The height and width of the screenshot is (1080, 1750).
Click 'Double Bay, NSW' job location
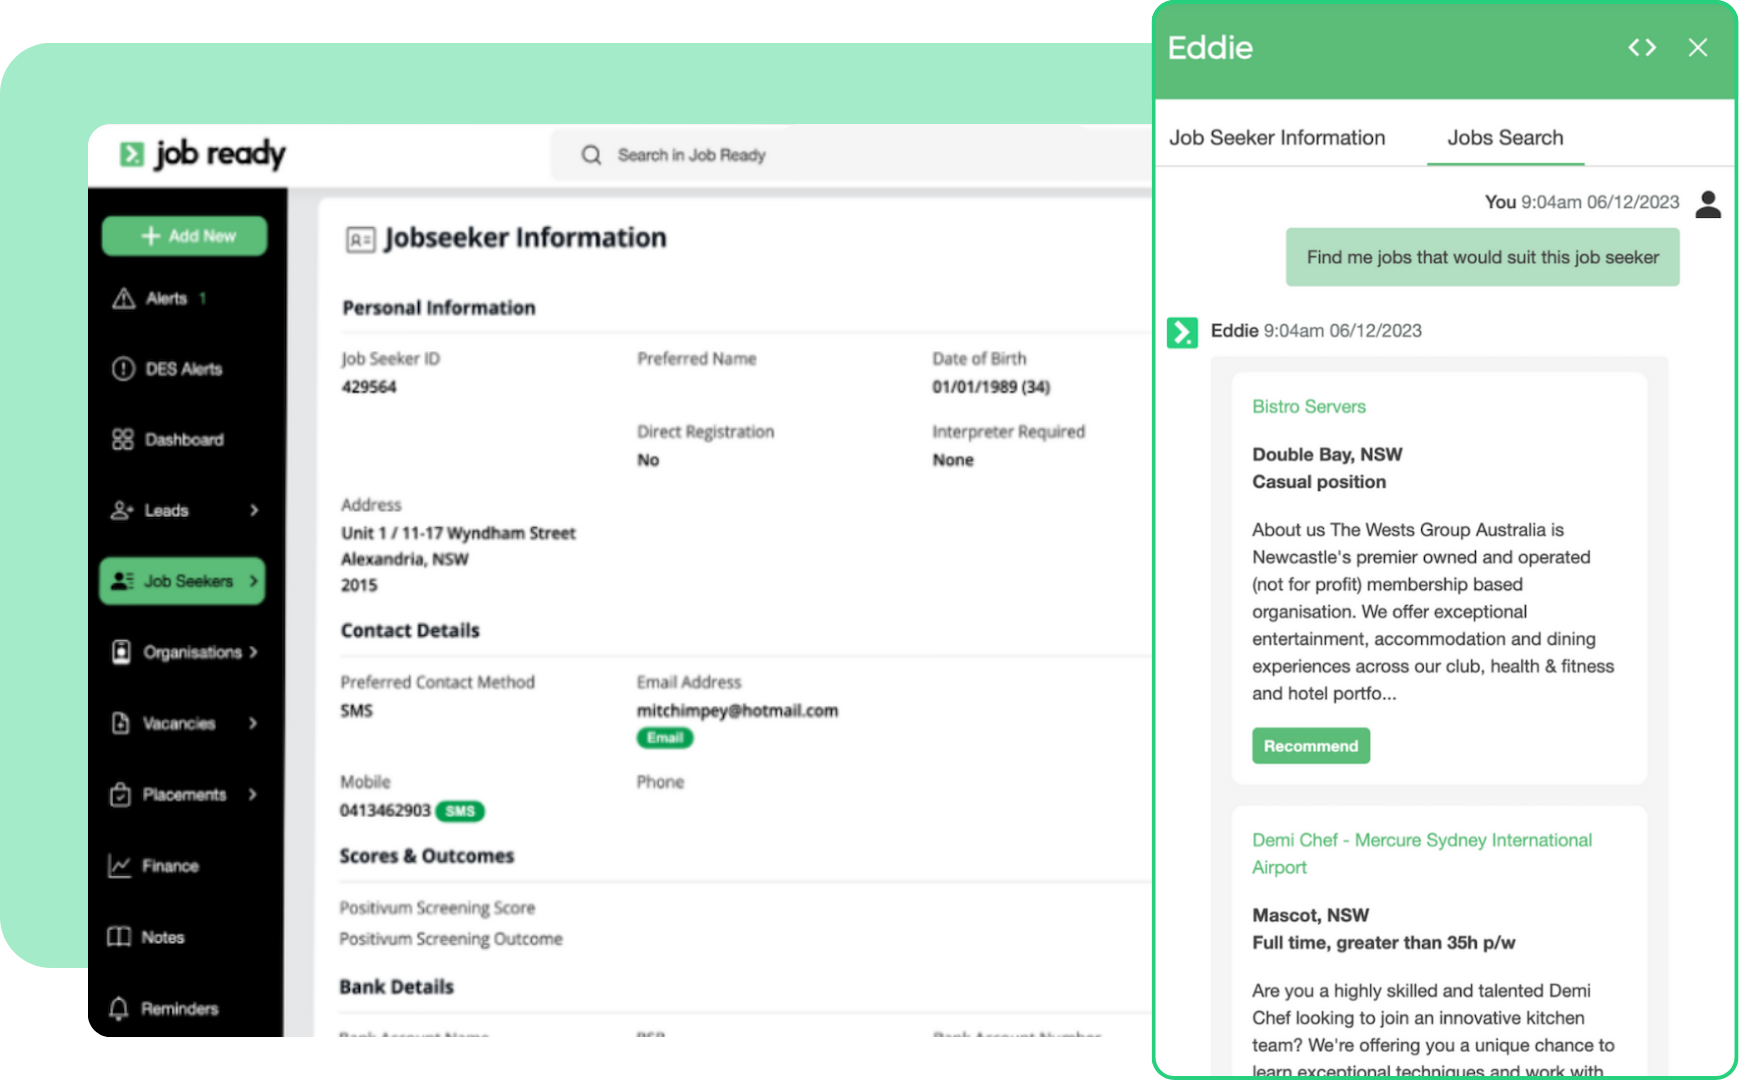pyautogui.click(x=1327, y=454)
